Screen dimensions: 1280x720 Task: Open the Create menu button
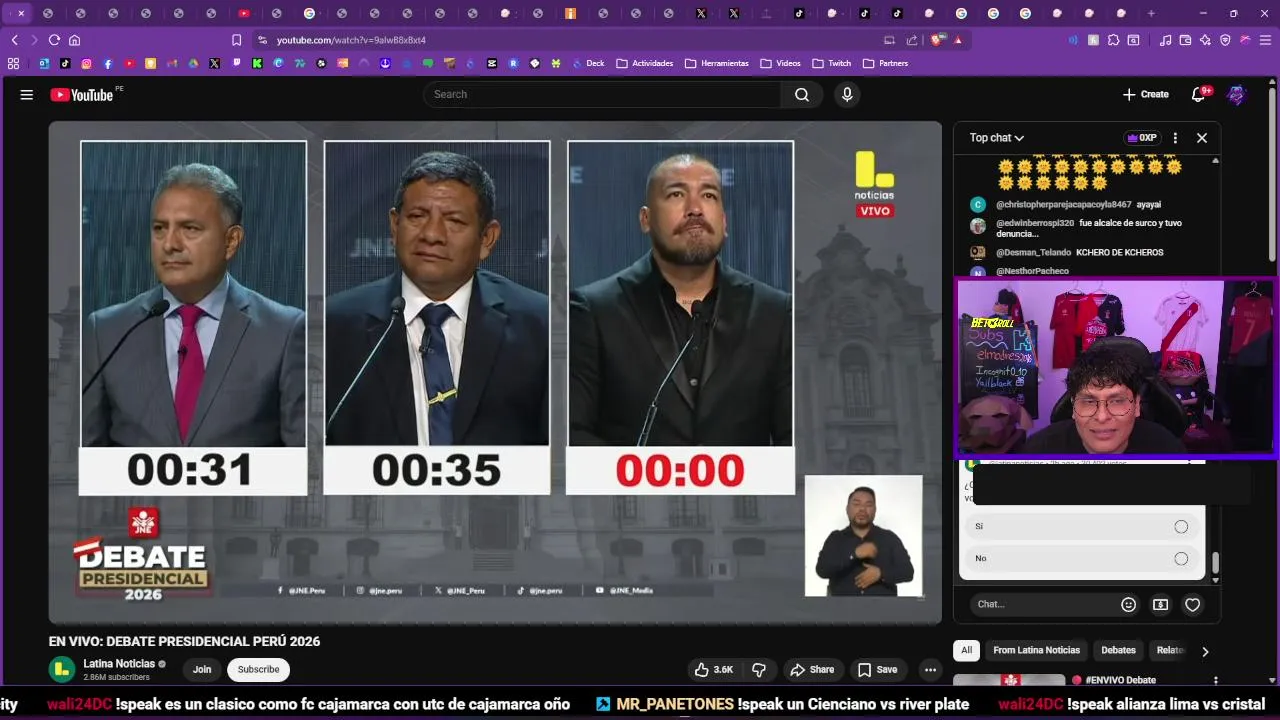coord(1146,94)
